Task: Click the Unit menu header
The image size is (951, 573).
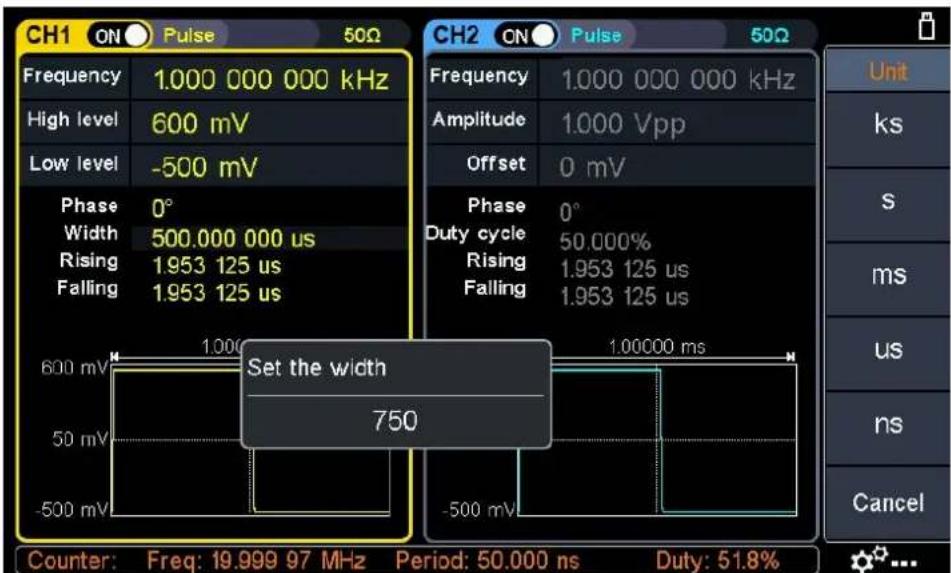Action: pyautogui.click(x=888, y=72)
